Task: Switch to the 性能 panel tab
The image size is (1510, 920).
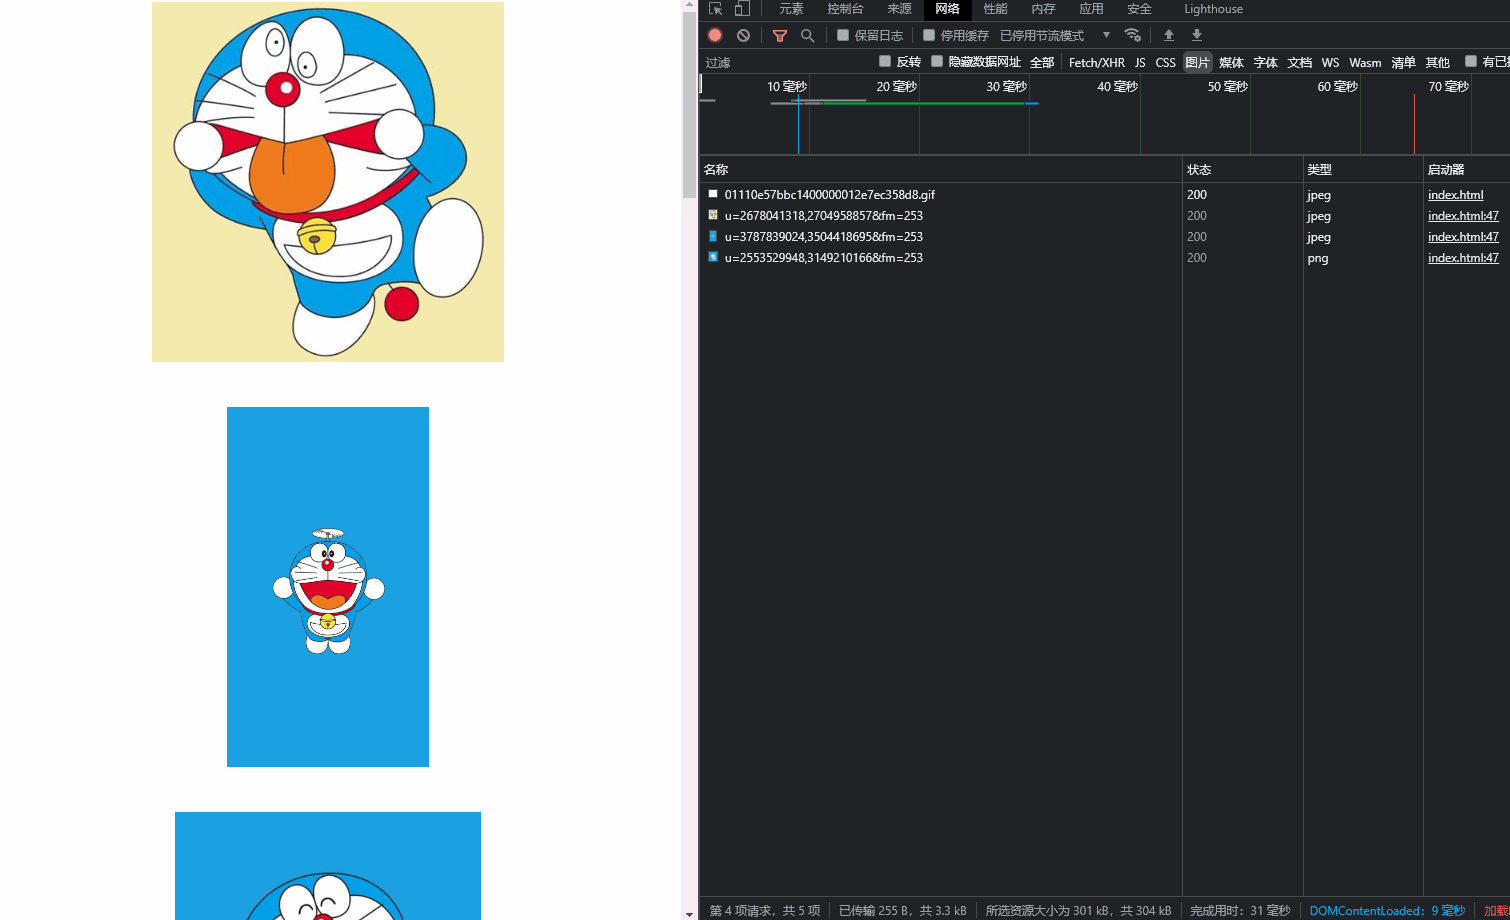Action: tap(995, 9)
